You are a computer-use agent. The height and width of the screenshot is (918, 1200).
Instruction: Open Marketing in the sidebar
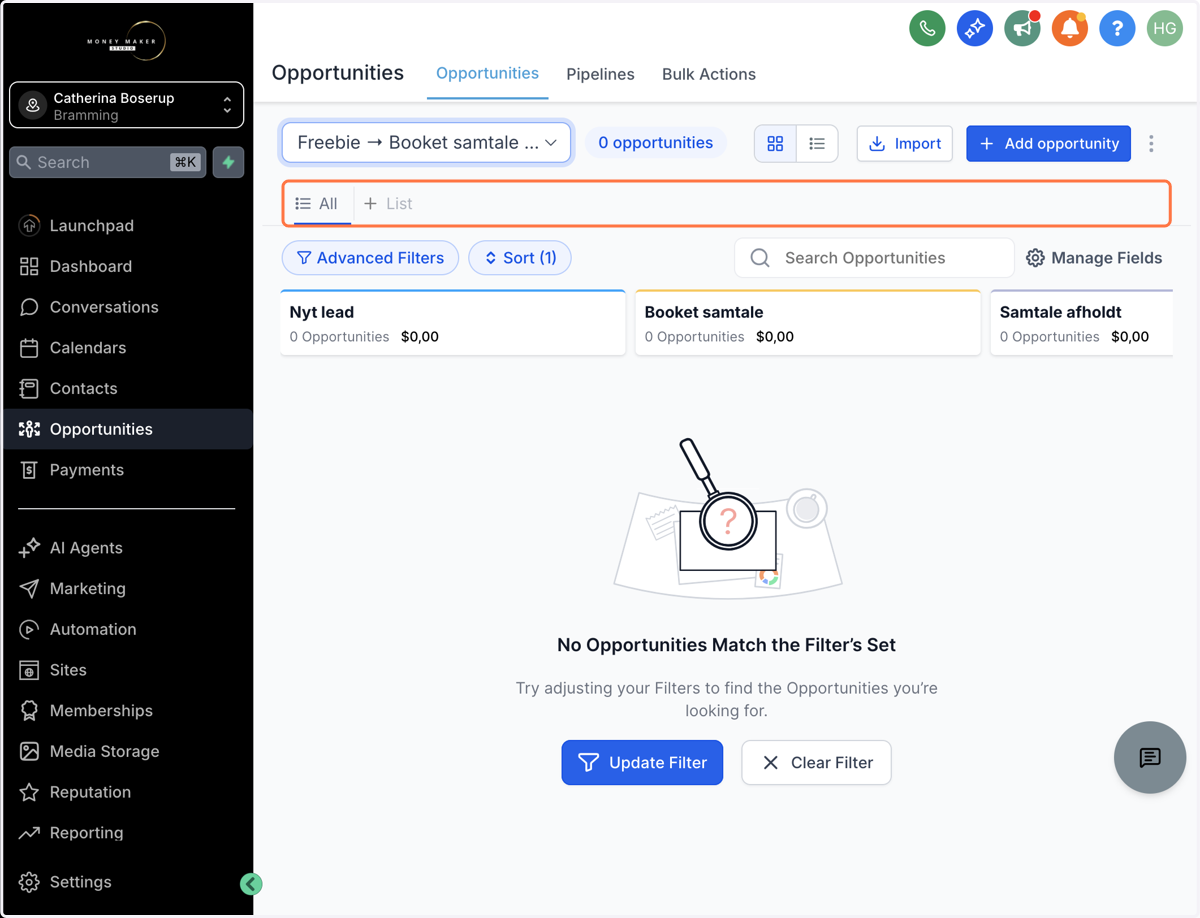(126, 588)
